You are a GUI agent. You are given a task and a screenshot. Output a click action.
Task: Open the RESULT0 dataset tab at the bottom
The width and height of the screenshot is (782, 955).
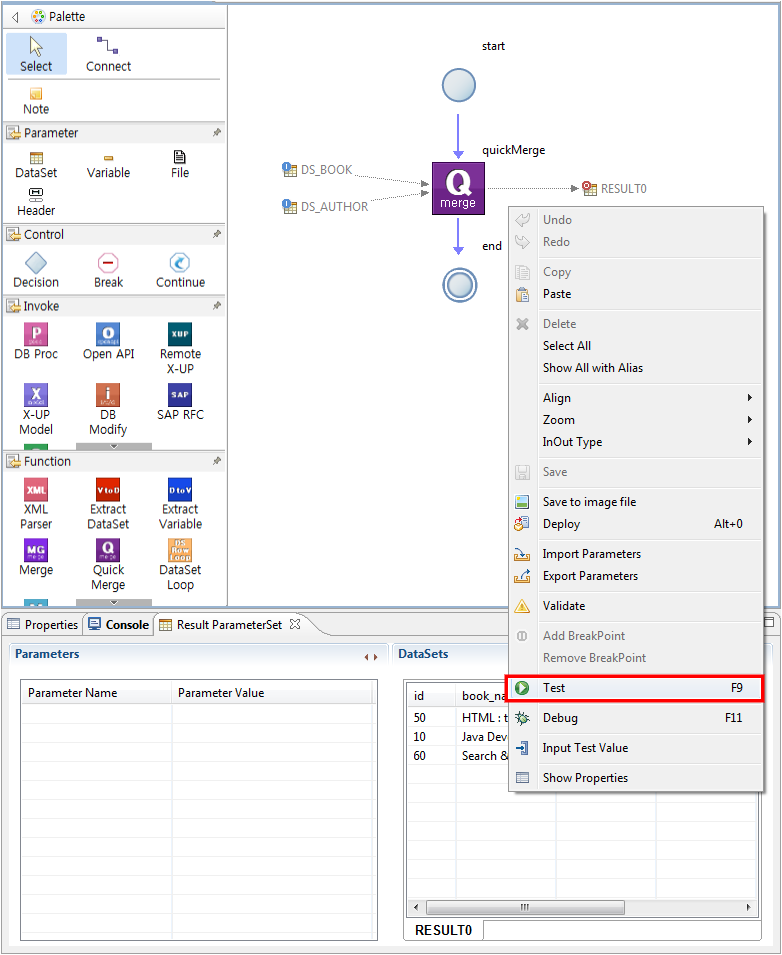coord(443,931)
